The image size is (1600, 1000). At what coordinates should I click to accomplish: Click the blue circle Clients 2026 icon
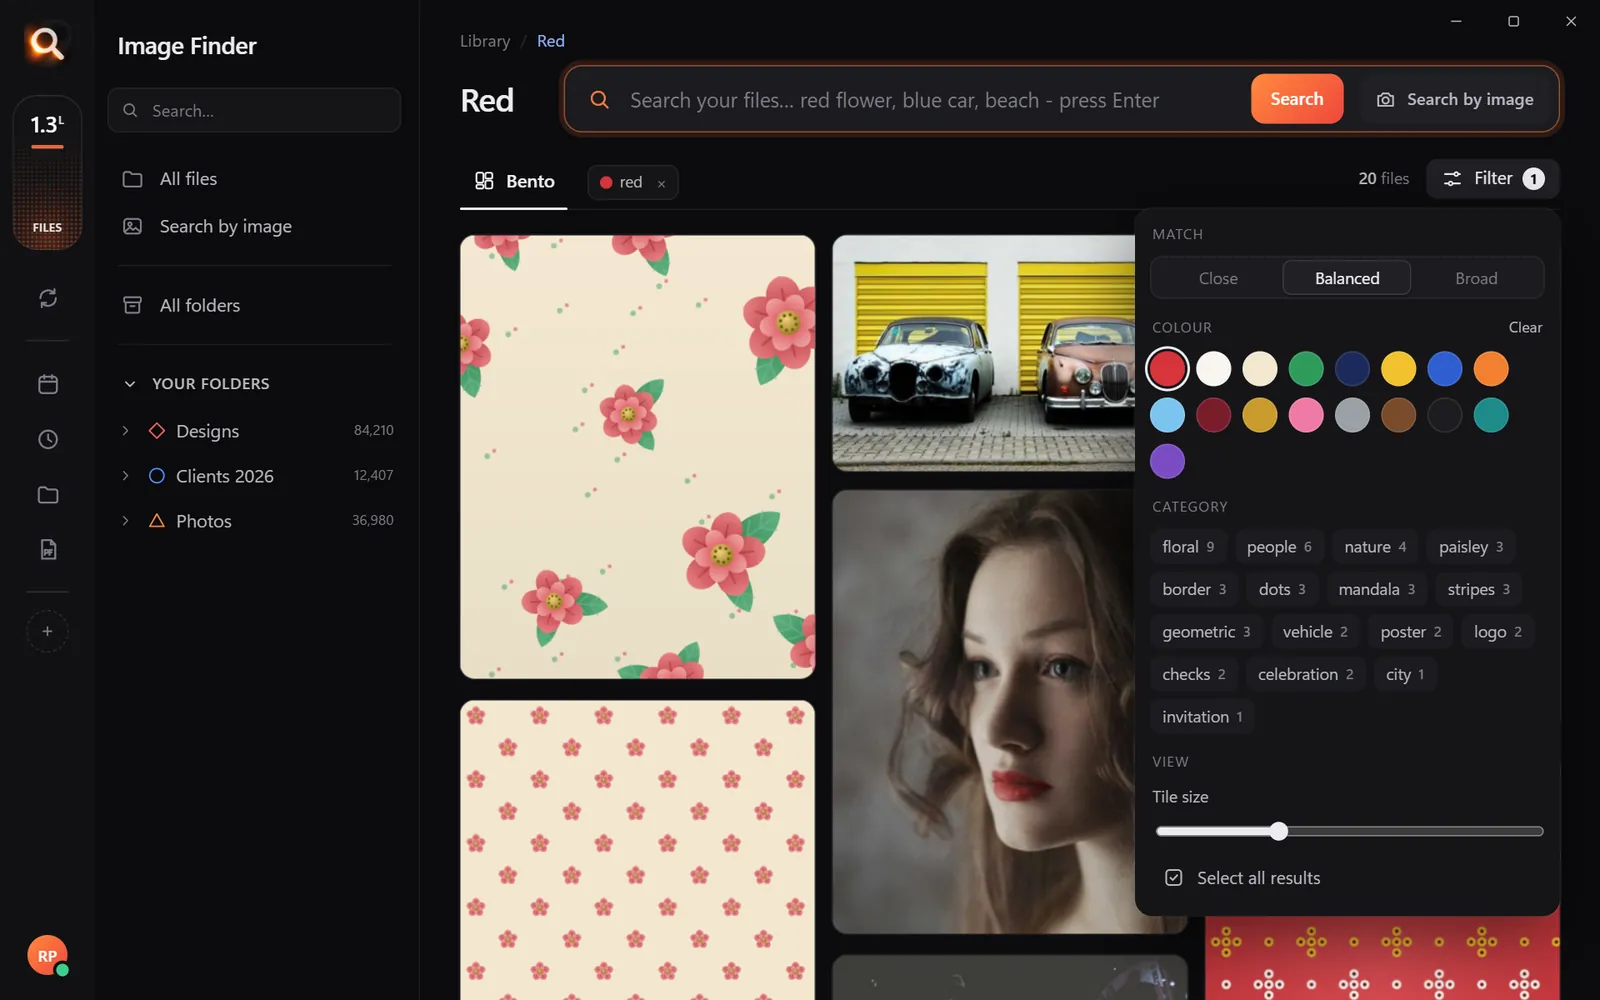click(157, 476)
